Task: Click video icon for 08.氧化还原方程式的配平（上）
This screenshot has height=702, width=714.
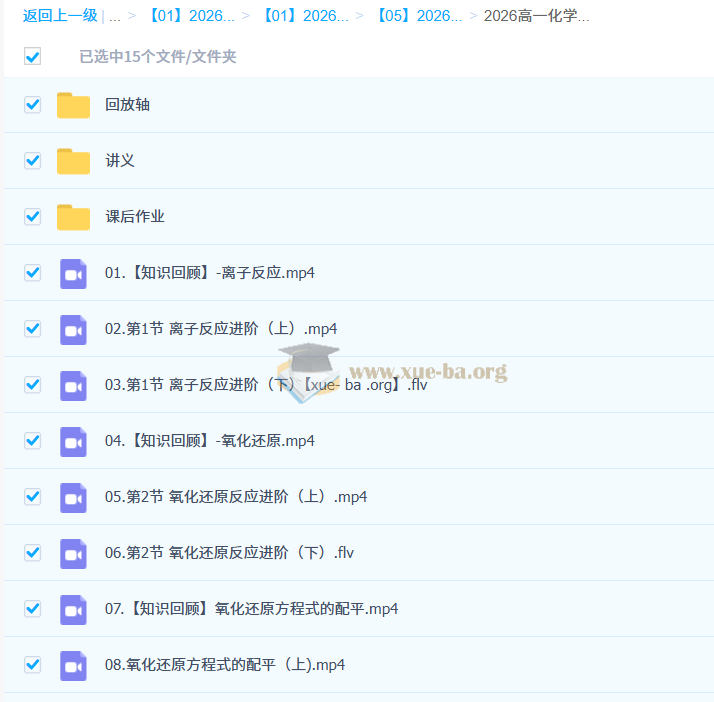Action: pos(73,665)
